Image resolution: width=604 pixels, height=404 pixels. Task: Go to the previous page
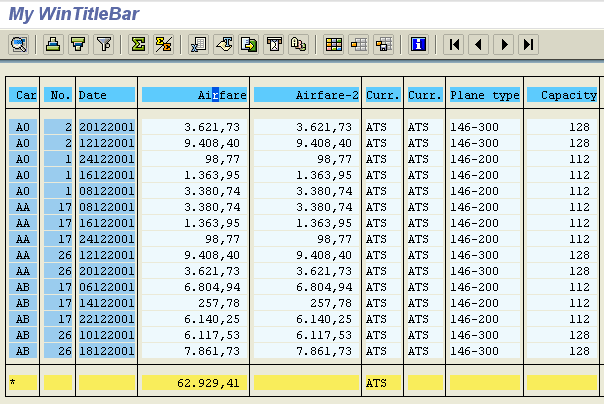pyautogui.click(x=478, y=44)
